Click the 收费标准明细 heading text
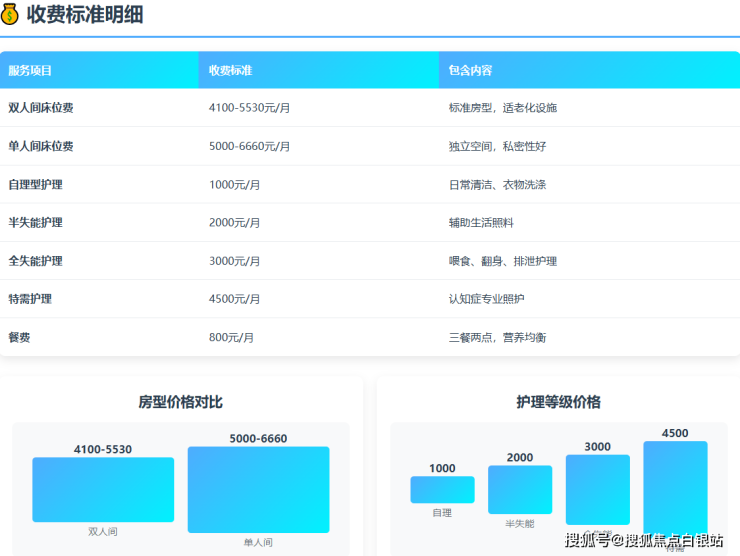This screenshot has width=740, height=556. pyautogui.click(x=85, y=15)
